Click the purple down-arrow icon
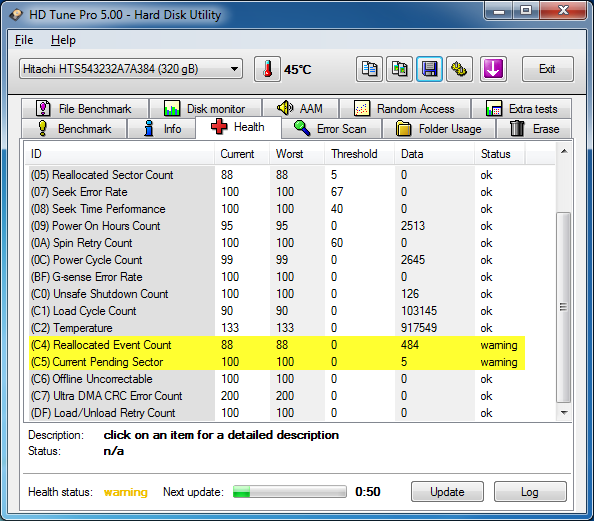The image size is (594, 521). click(493, 69)
